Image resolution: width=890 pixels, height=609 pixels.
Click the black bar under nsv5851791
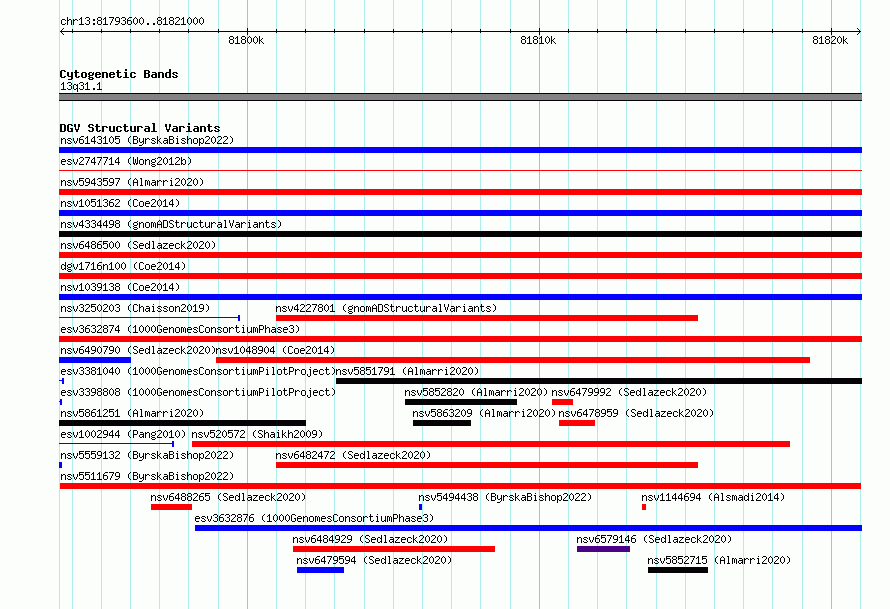pos(599,381)
